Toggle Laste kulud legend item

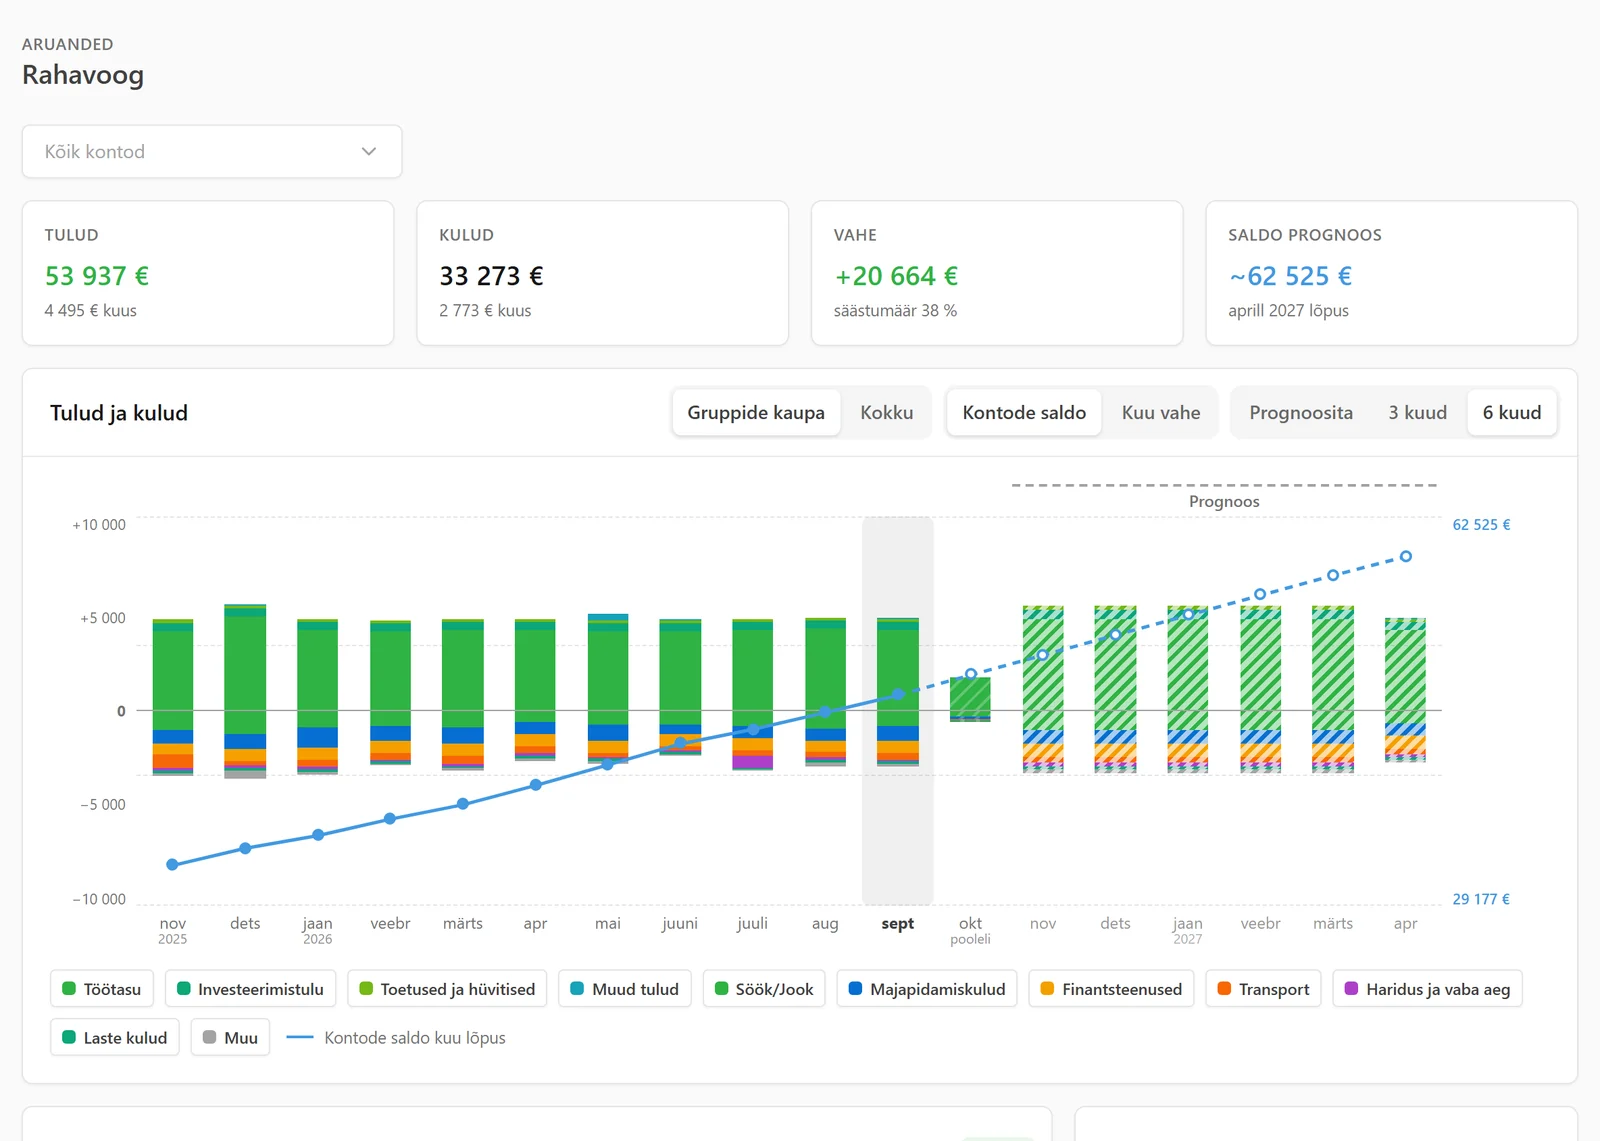115,1038
